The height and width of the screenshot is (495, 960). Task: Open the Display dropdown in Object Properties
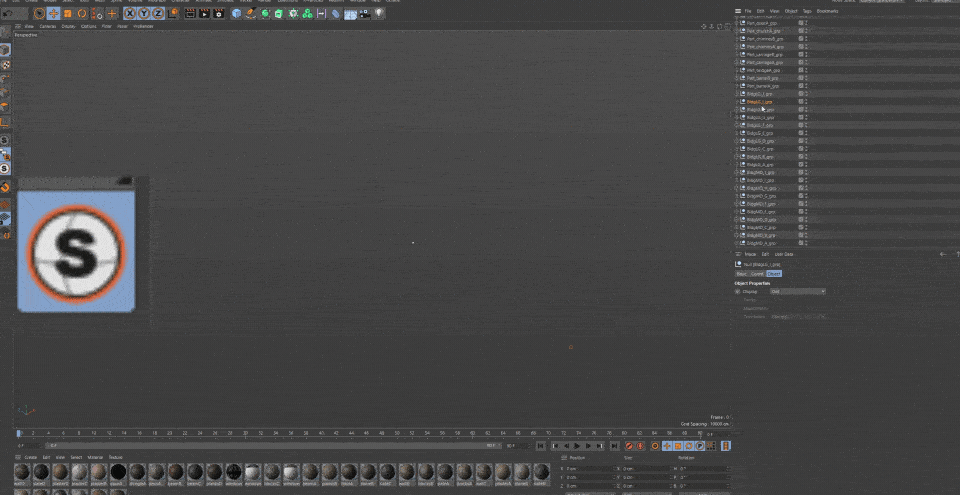click(x=798, y=292)
